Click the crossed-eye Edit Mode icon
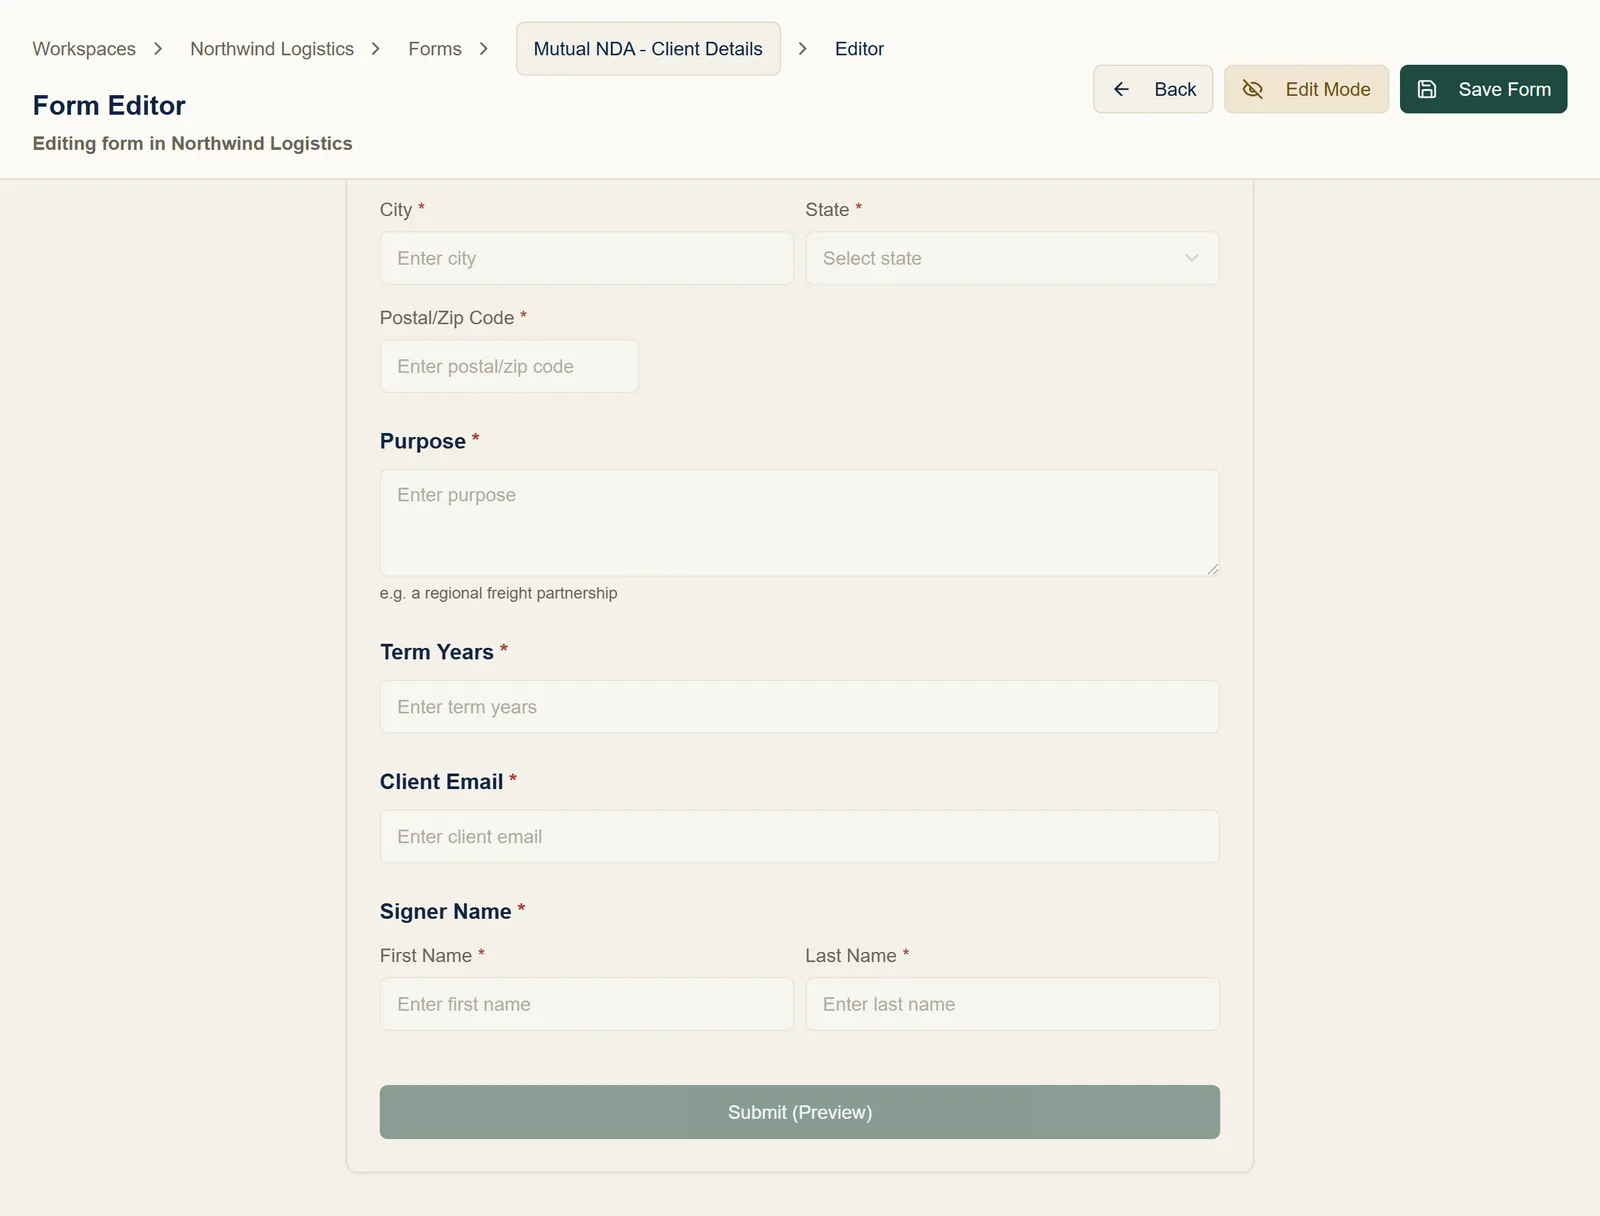 [x=1252, y=89]
